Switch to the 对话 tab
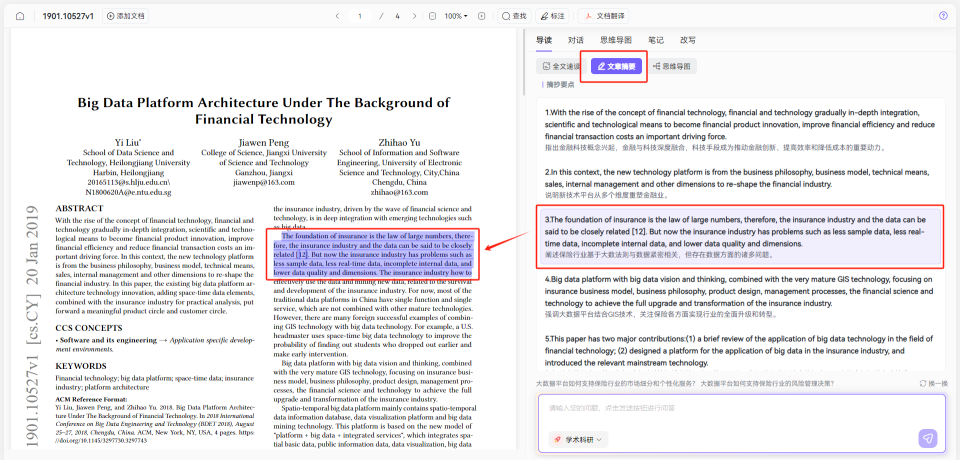 tap(576, 40)
